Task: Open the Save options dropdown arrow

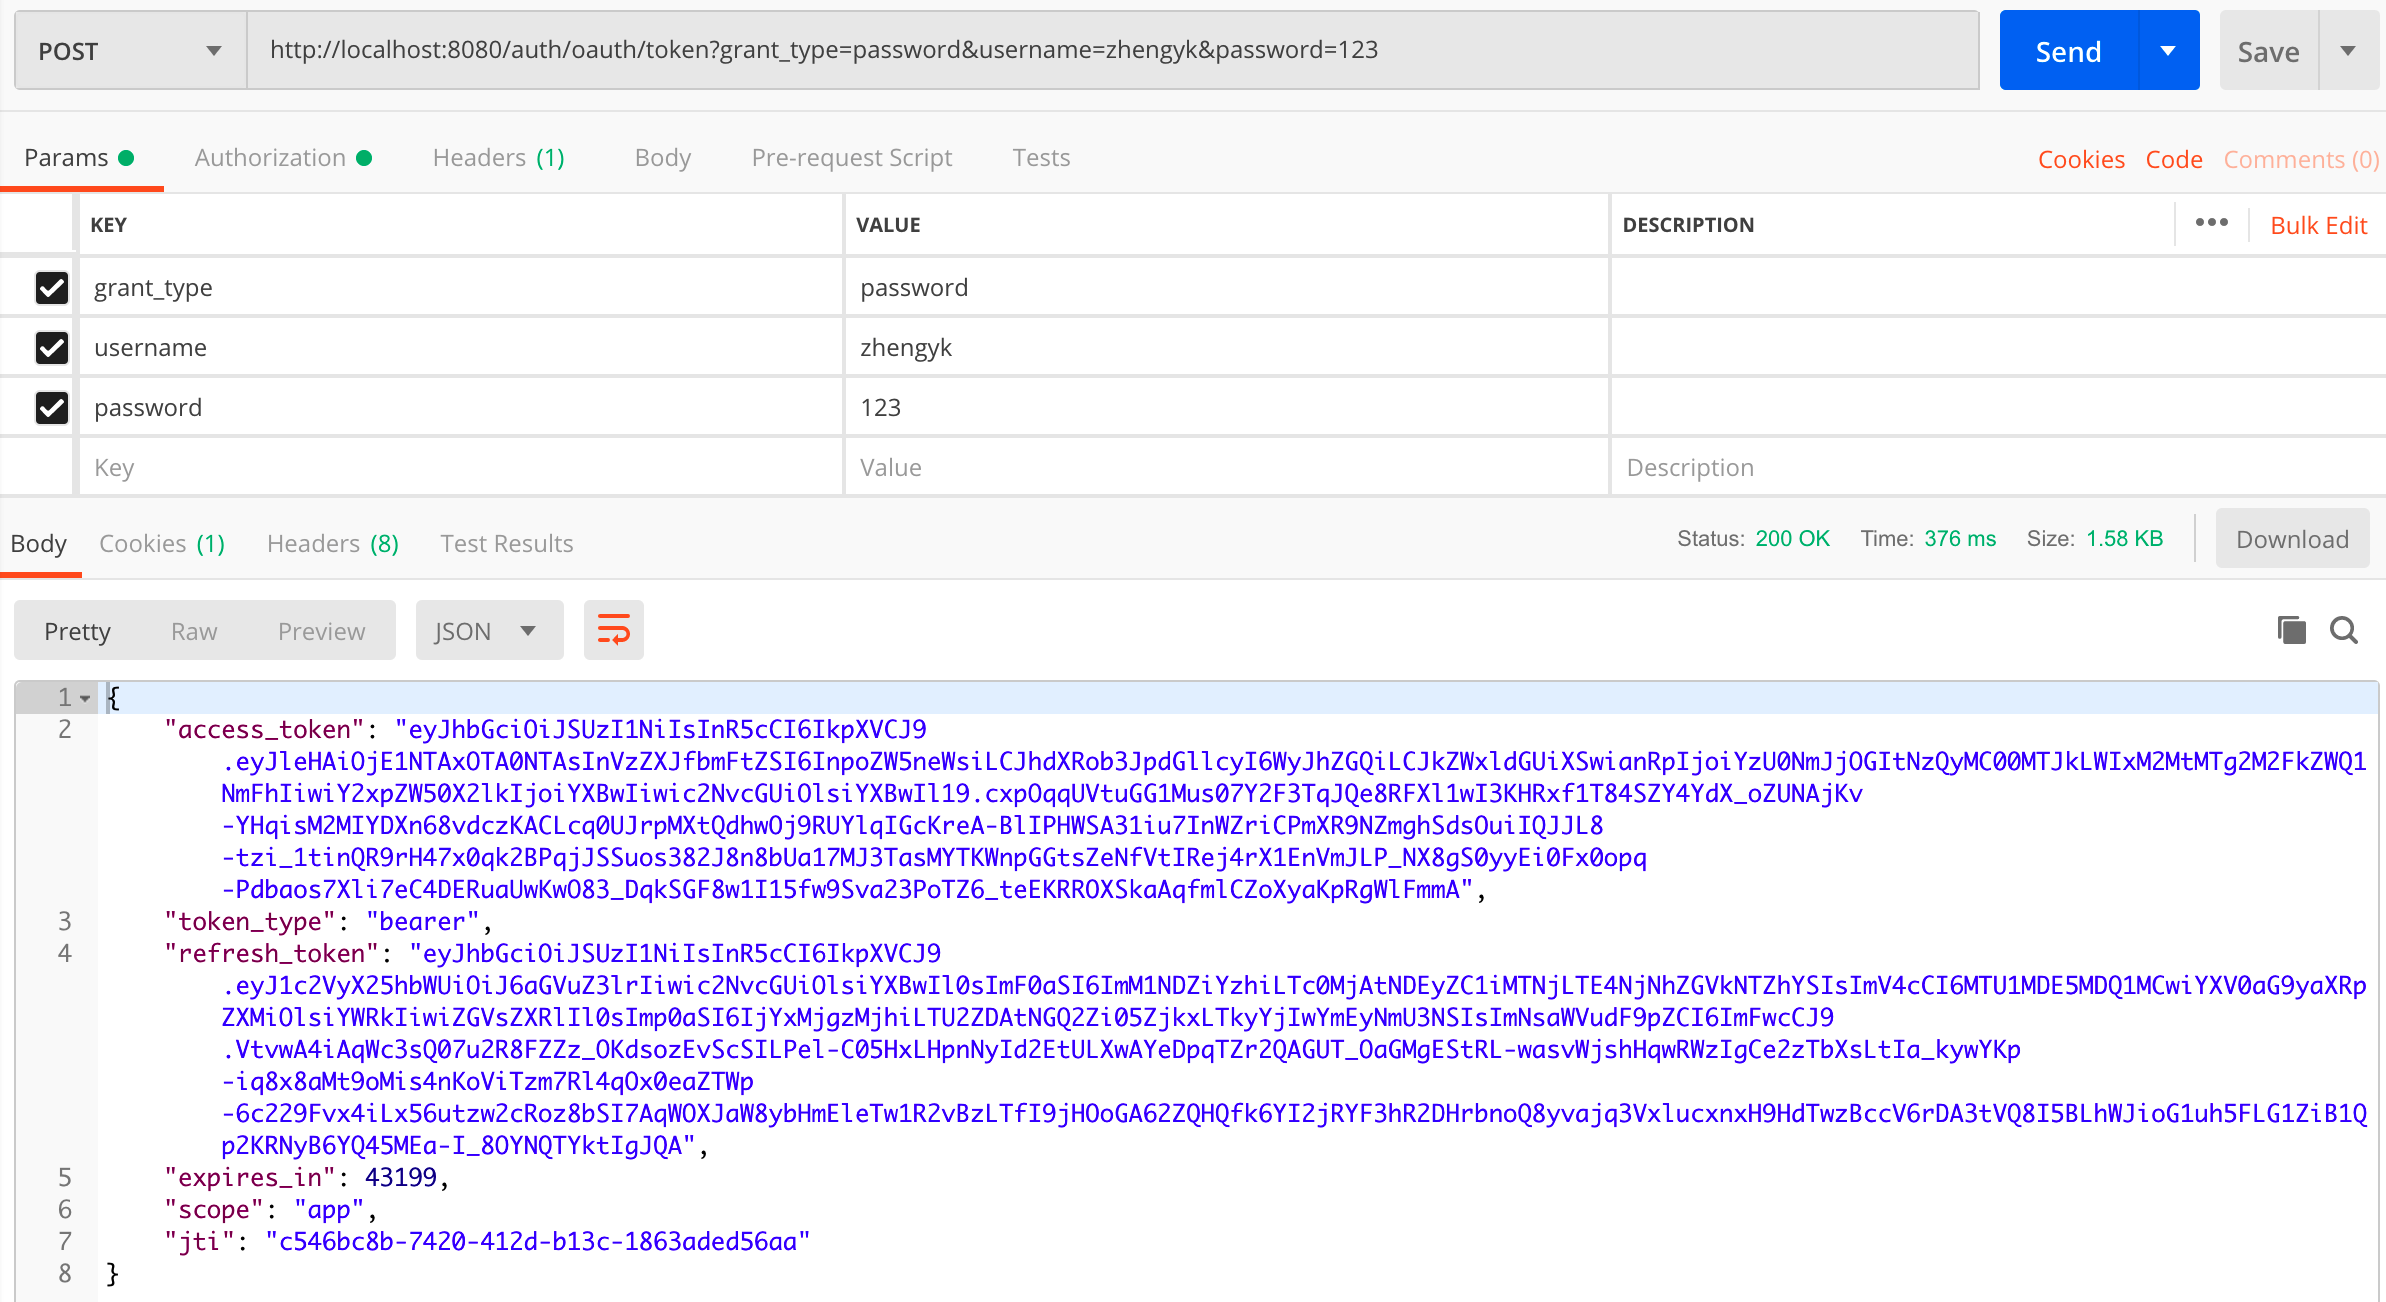Action: coord(2348,51)
